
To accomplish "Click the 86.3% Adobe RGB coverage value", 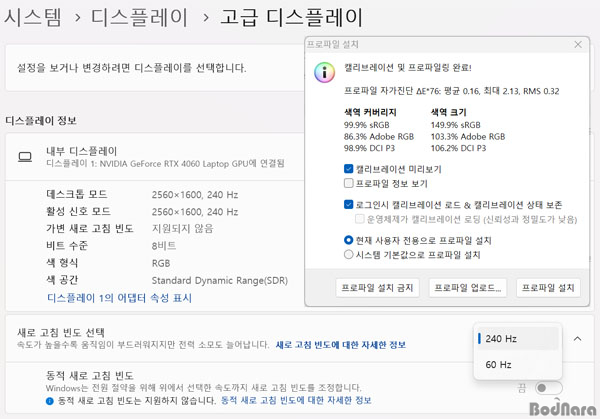I will coord(379,137).
